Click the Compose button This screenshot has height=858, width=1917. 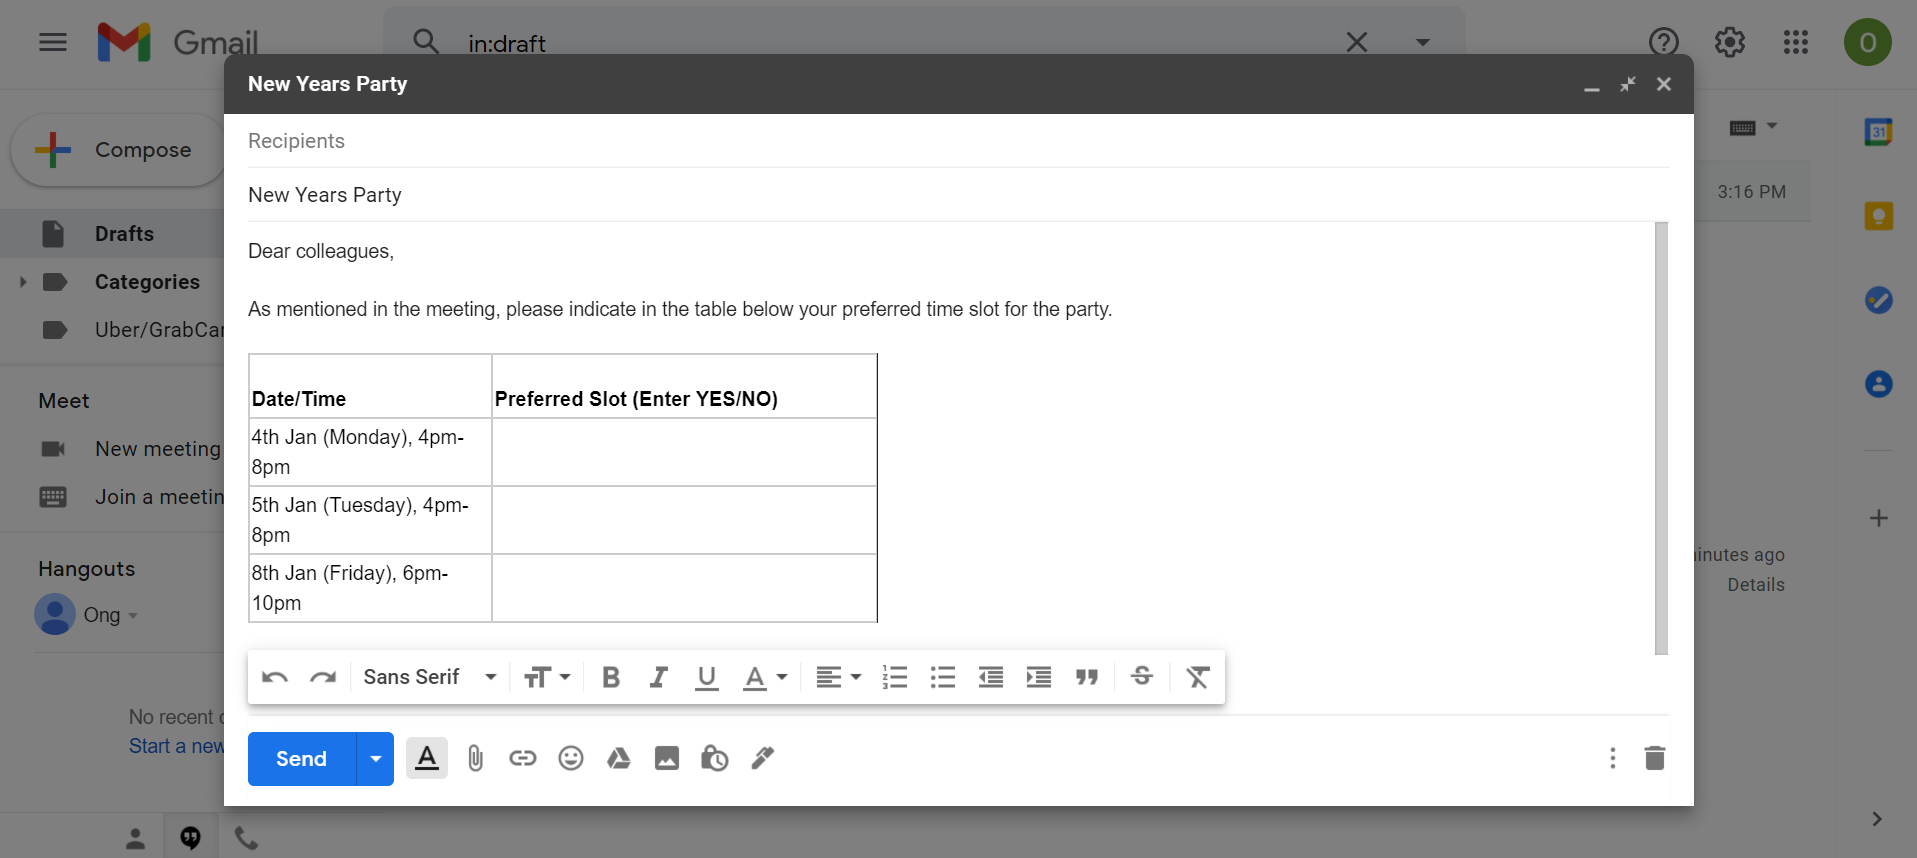117,150
